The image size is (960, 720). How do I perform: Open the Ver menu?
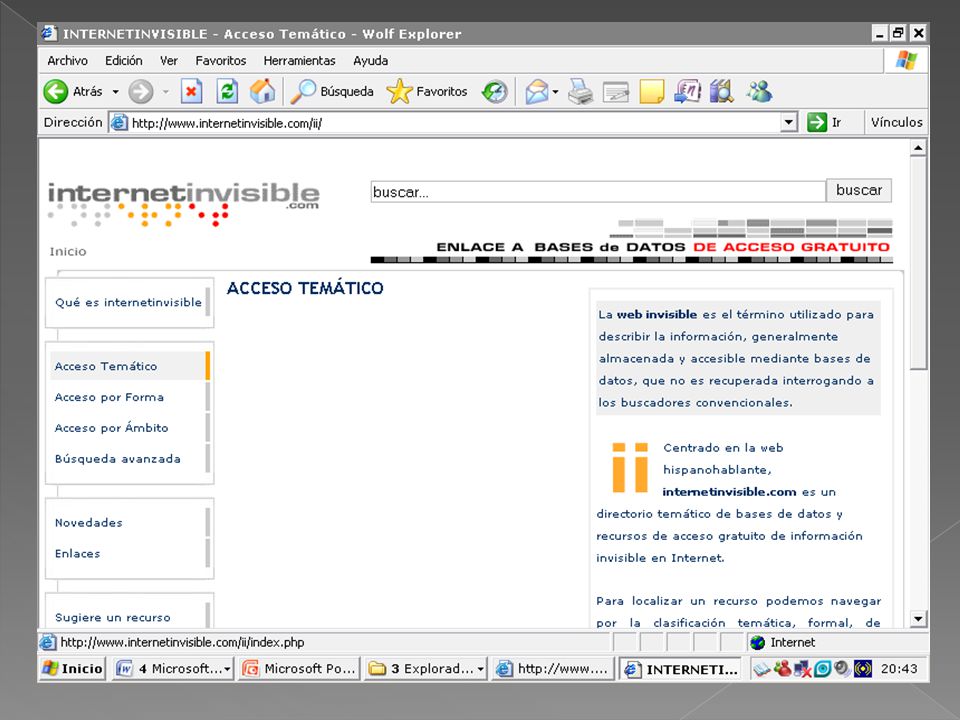(168, 61)
